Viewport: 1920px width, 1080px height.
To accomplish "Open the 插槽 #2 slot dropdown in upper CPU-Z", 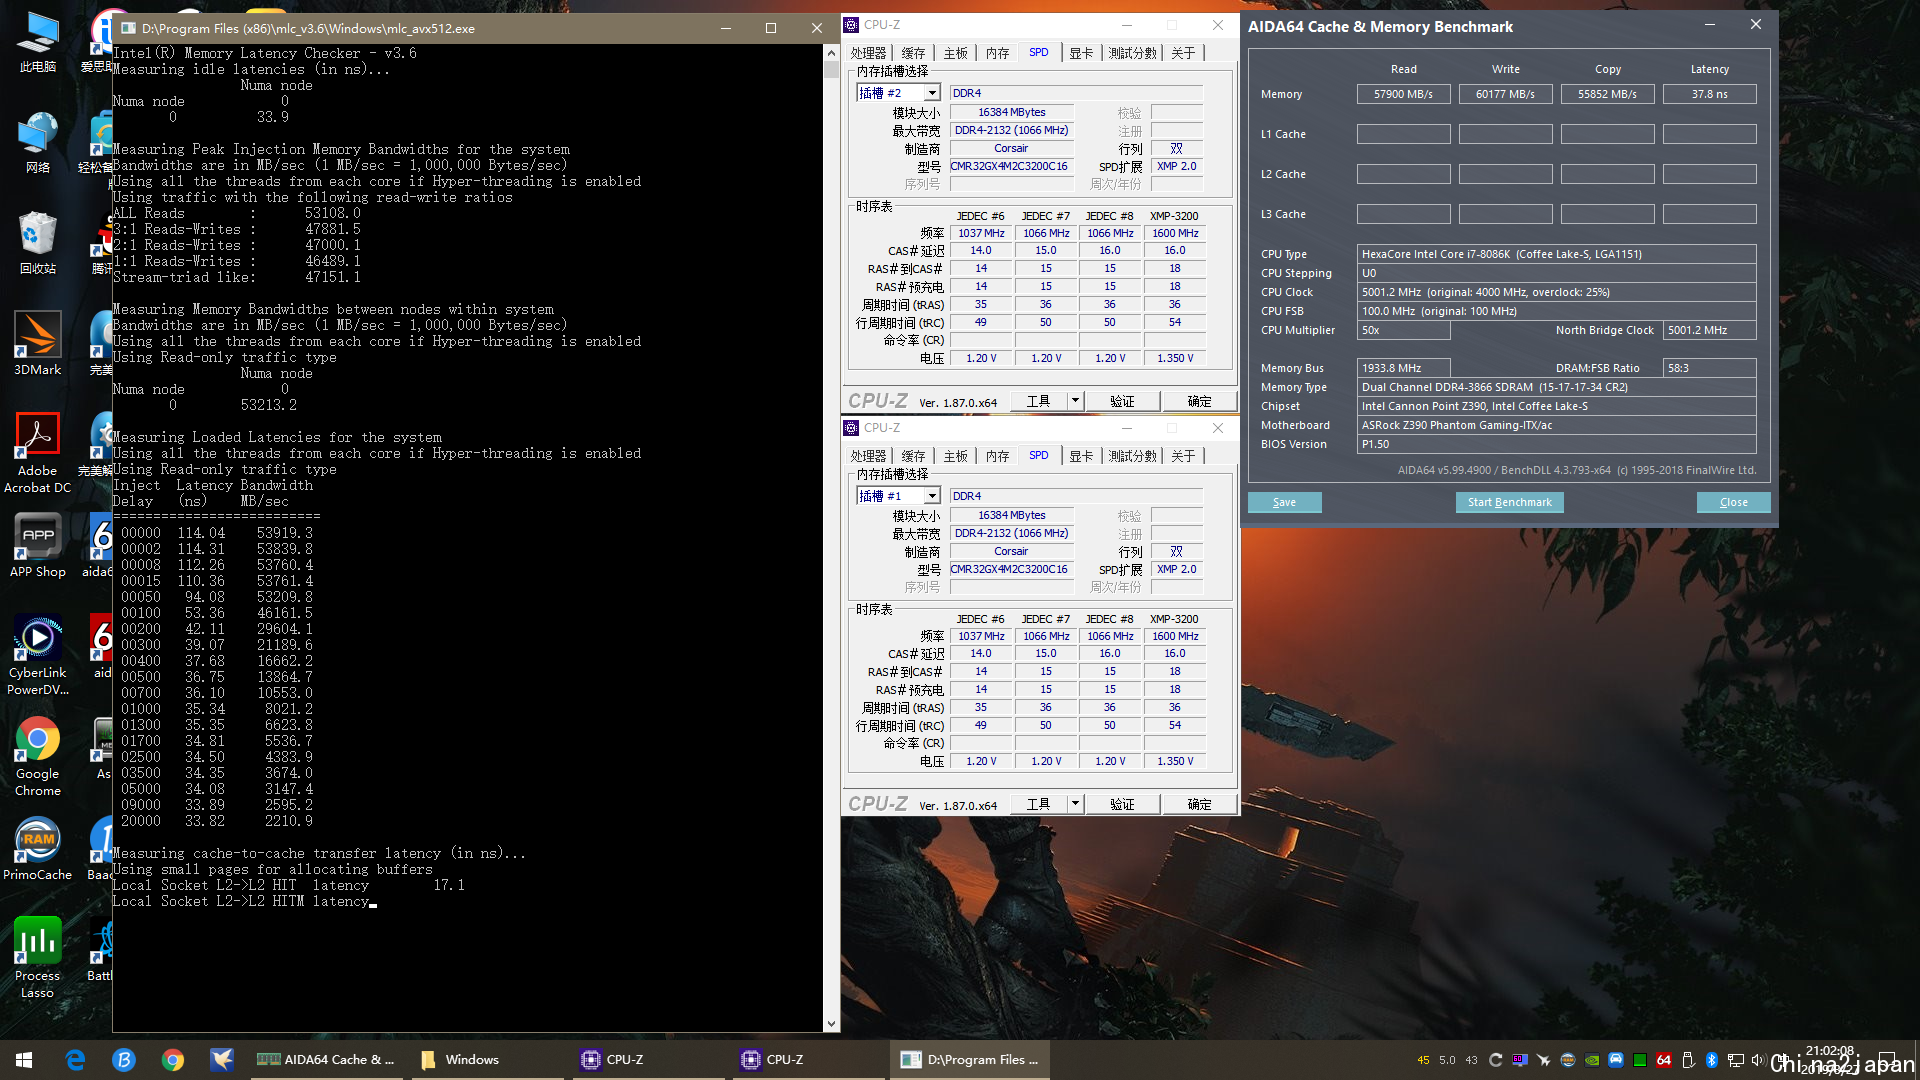I will (932, 93).
